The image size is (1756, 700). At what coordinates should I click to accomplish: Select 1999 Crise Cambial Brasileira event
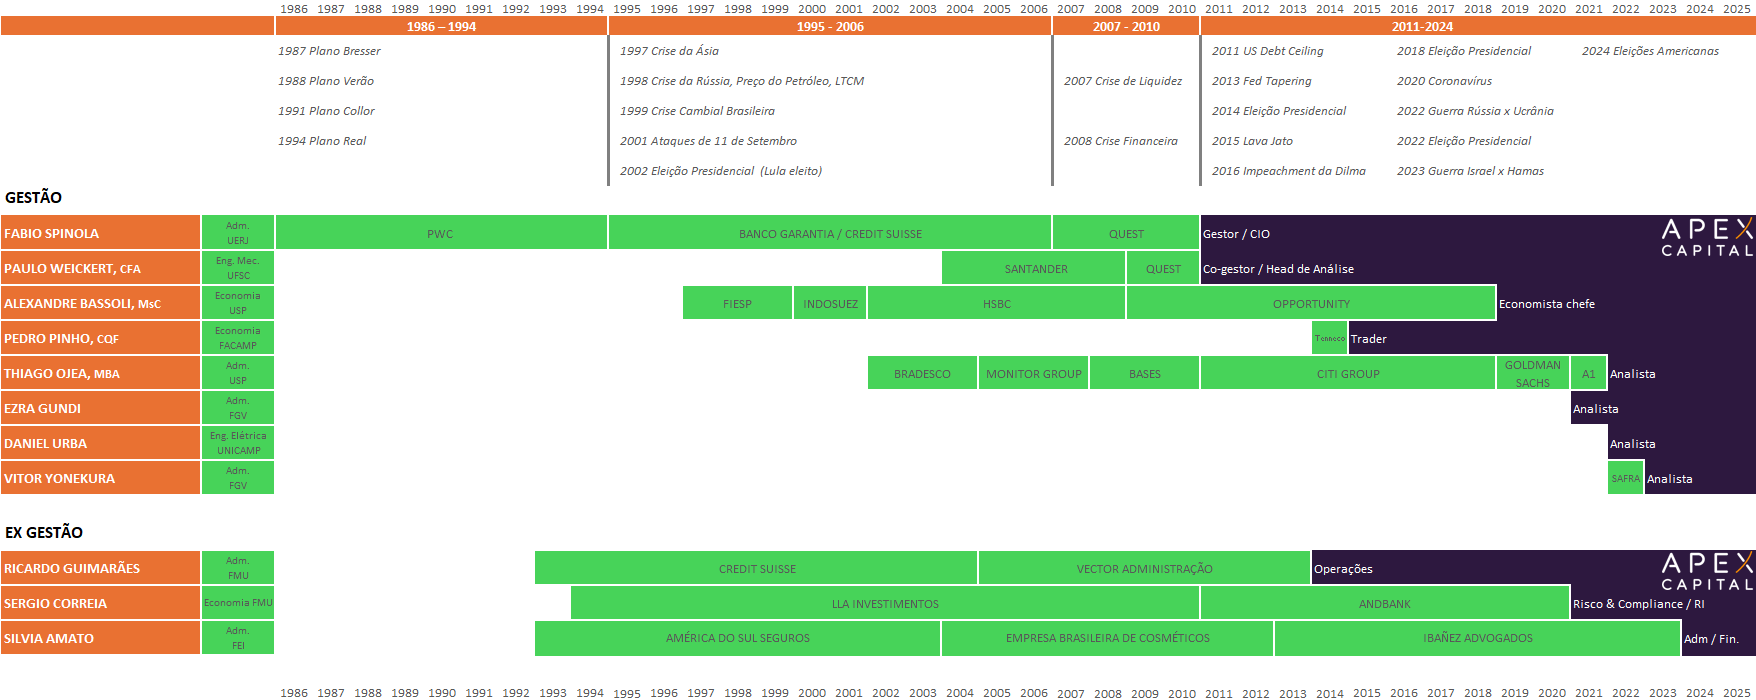(x=697, y=111)
